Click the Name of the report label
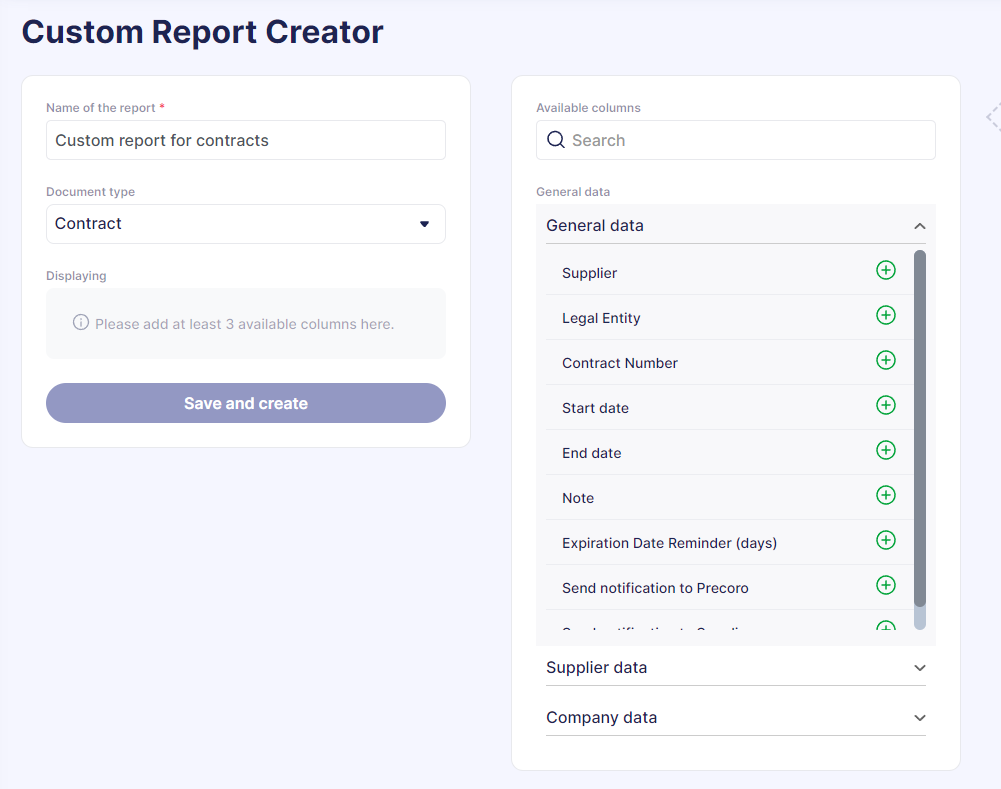Screen dimensions: 1001x789 [101, 108]
